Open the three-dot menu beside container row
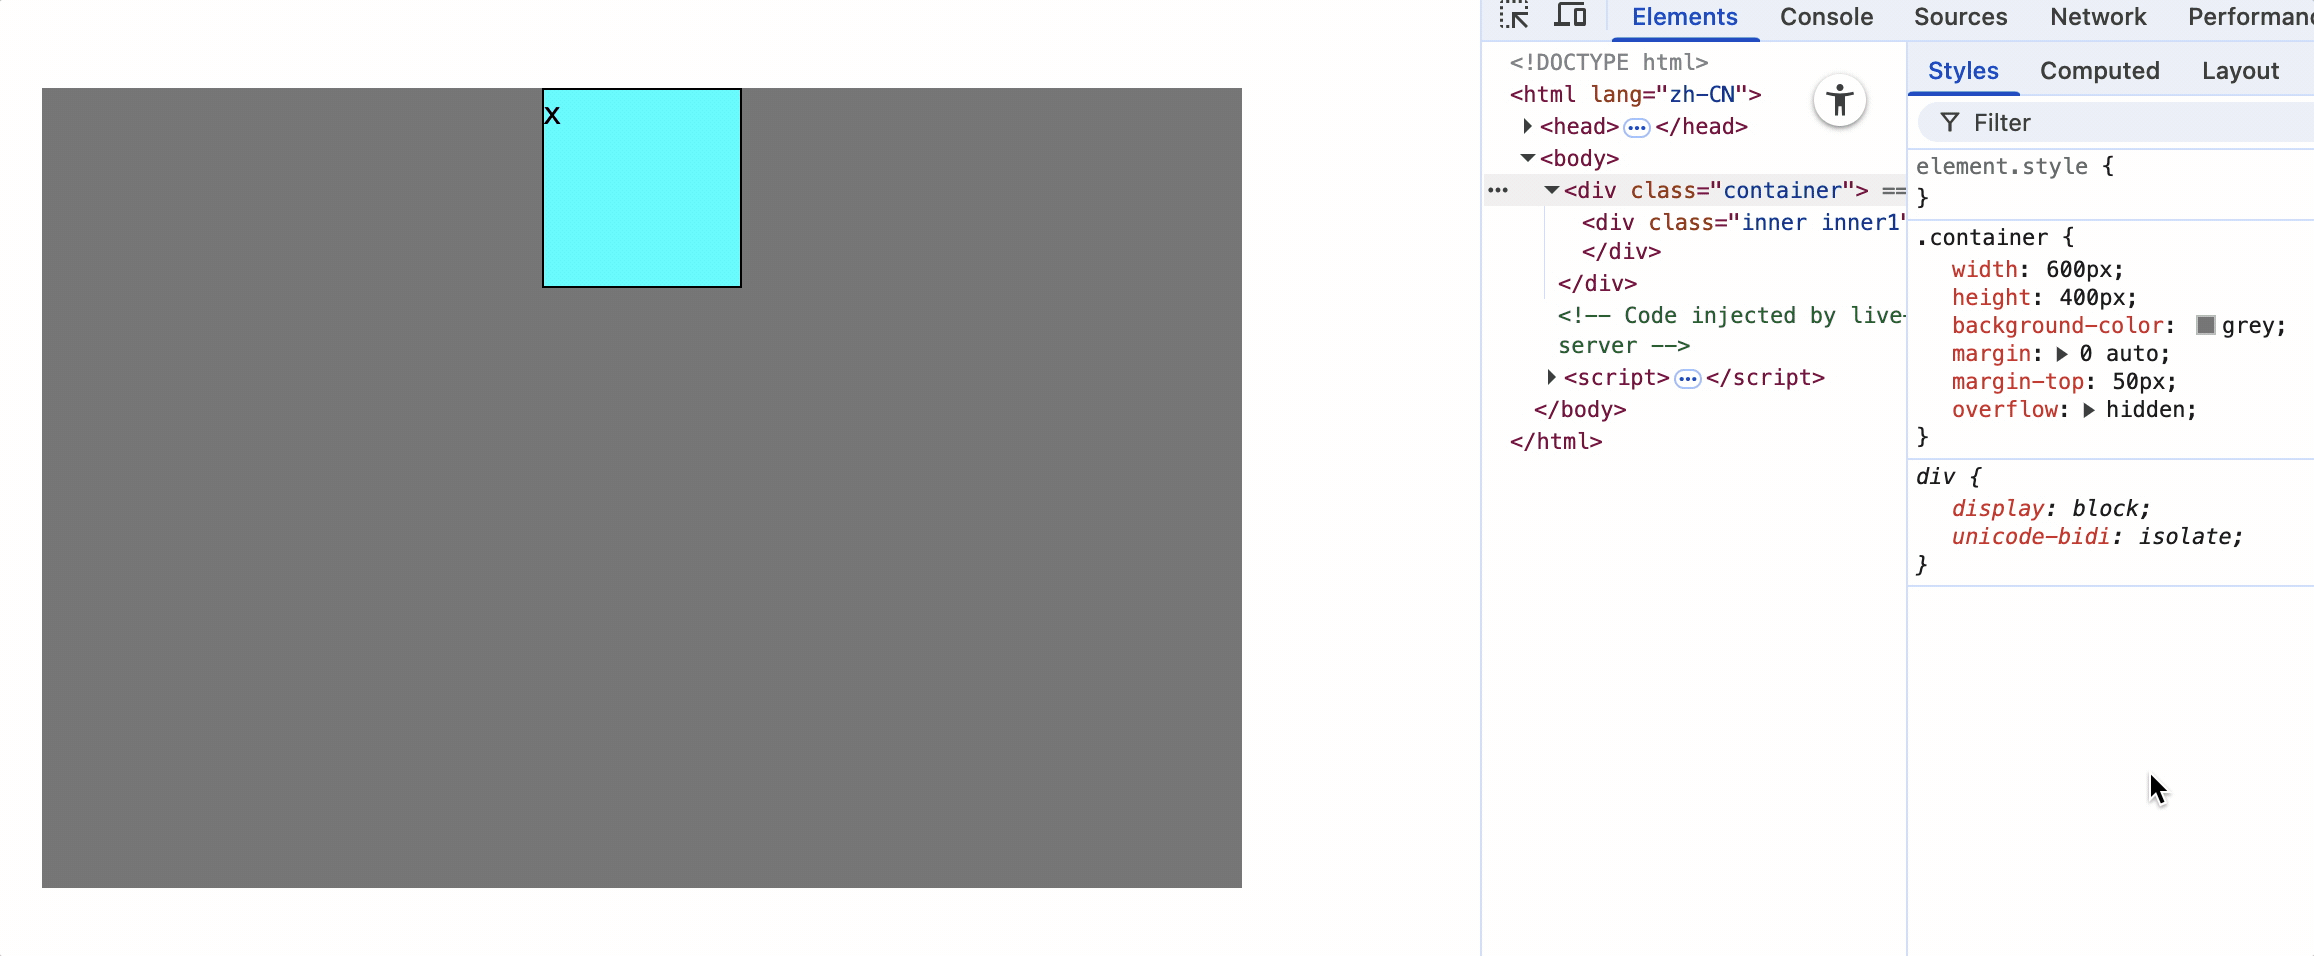The height and width of the screenshot is (956, 2314). (1498, 190)
